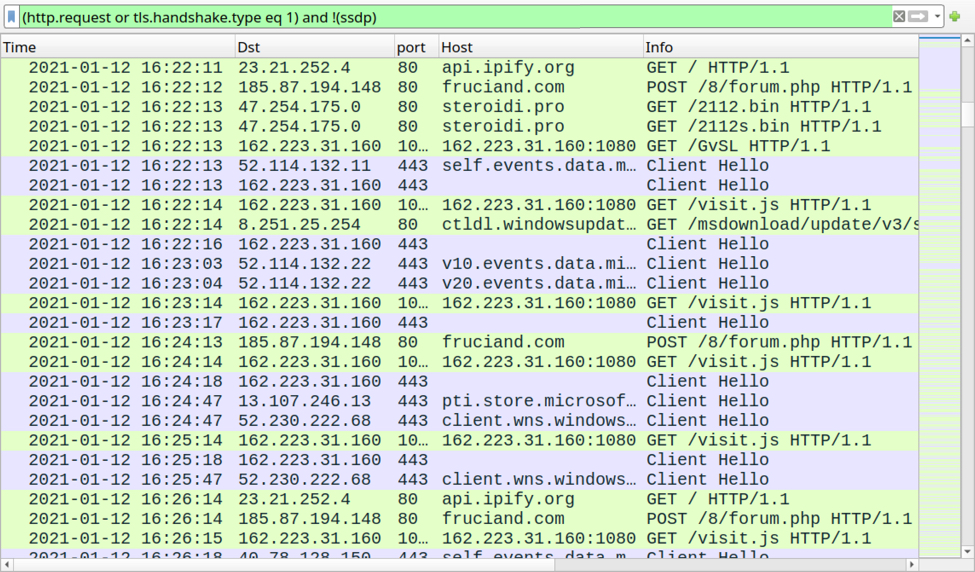Clear the display filter with the X icon
Screen dimensions: 975x572
point(899,17)
